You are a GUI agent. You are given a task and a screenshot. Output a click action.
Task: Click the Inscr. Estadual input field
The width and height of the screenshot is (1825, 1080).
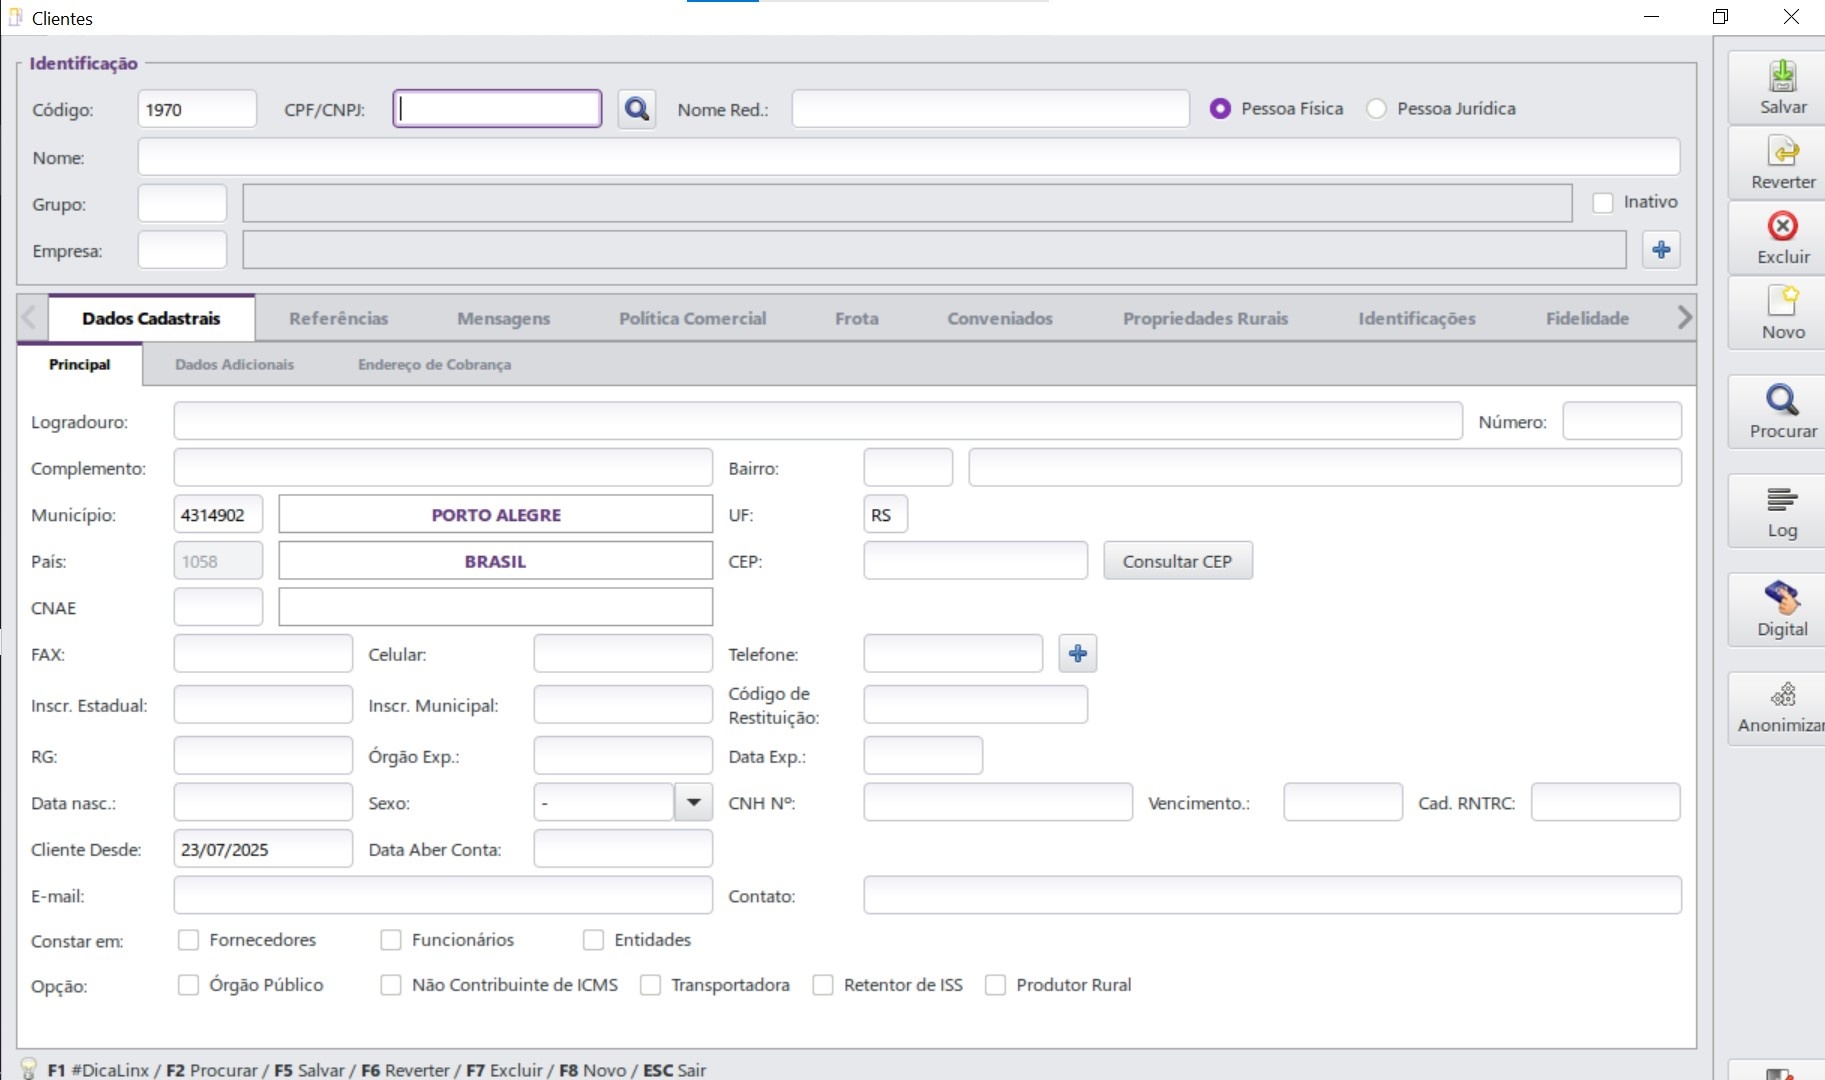[263, 705]
